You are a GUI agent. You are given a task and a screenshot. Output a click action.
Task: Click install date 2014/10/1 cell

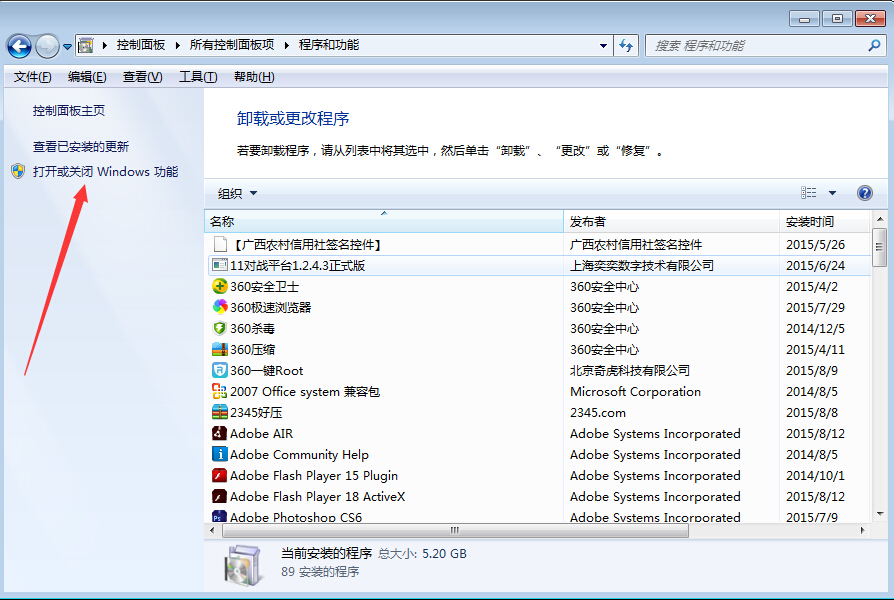coord(815,476)
